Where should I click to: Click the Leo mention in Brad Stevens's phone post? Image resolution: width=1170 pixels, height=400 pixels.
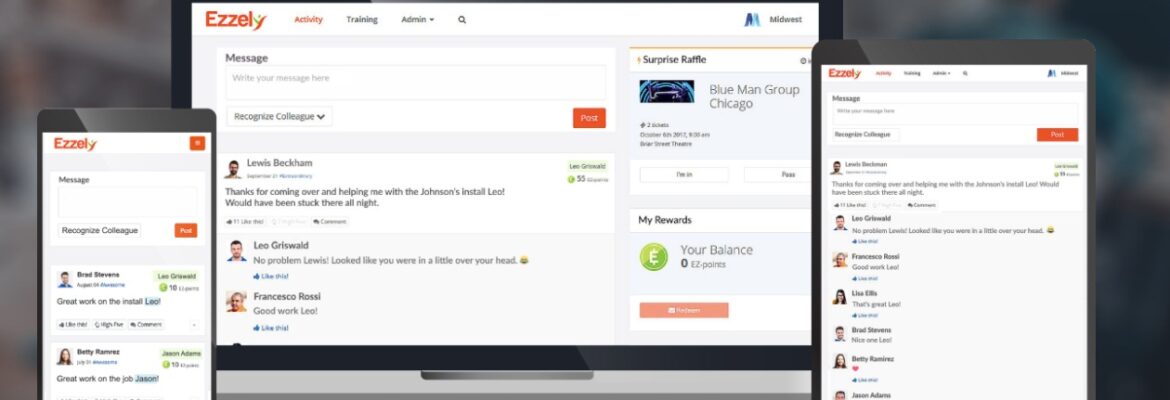point(151,301)
